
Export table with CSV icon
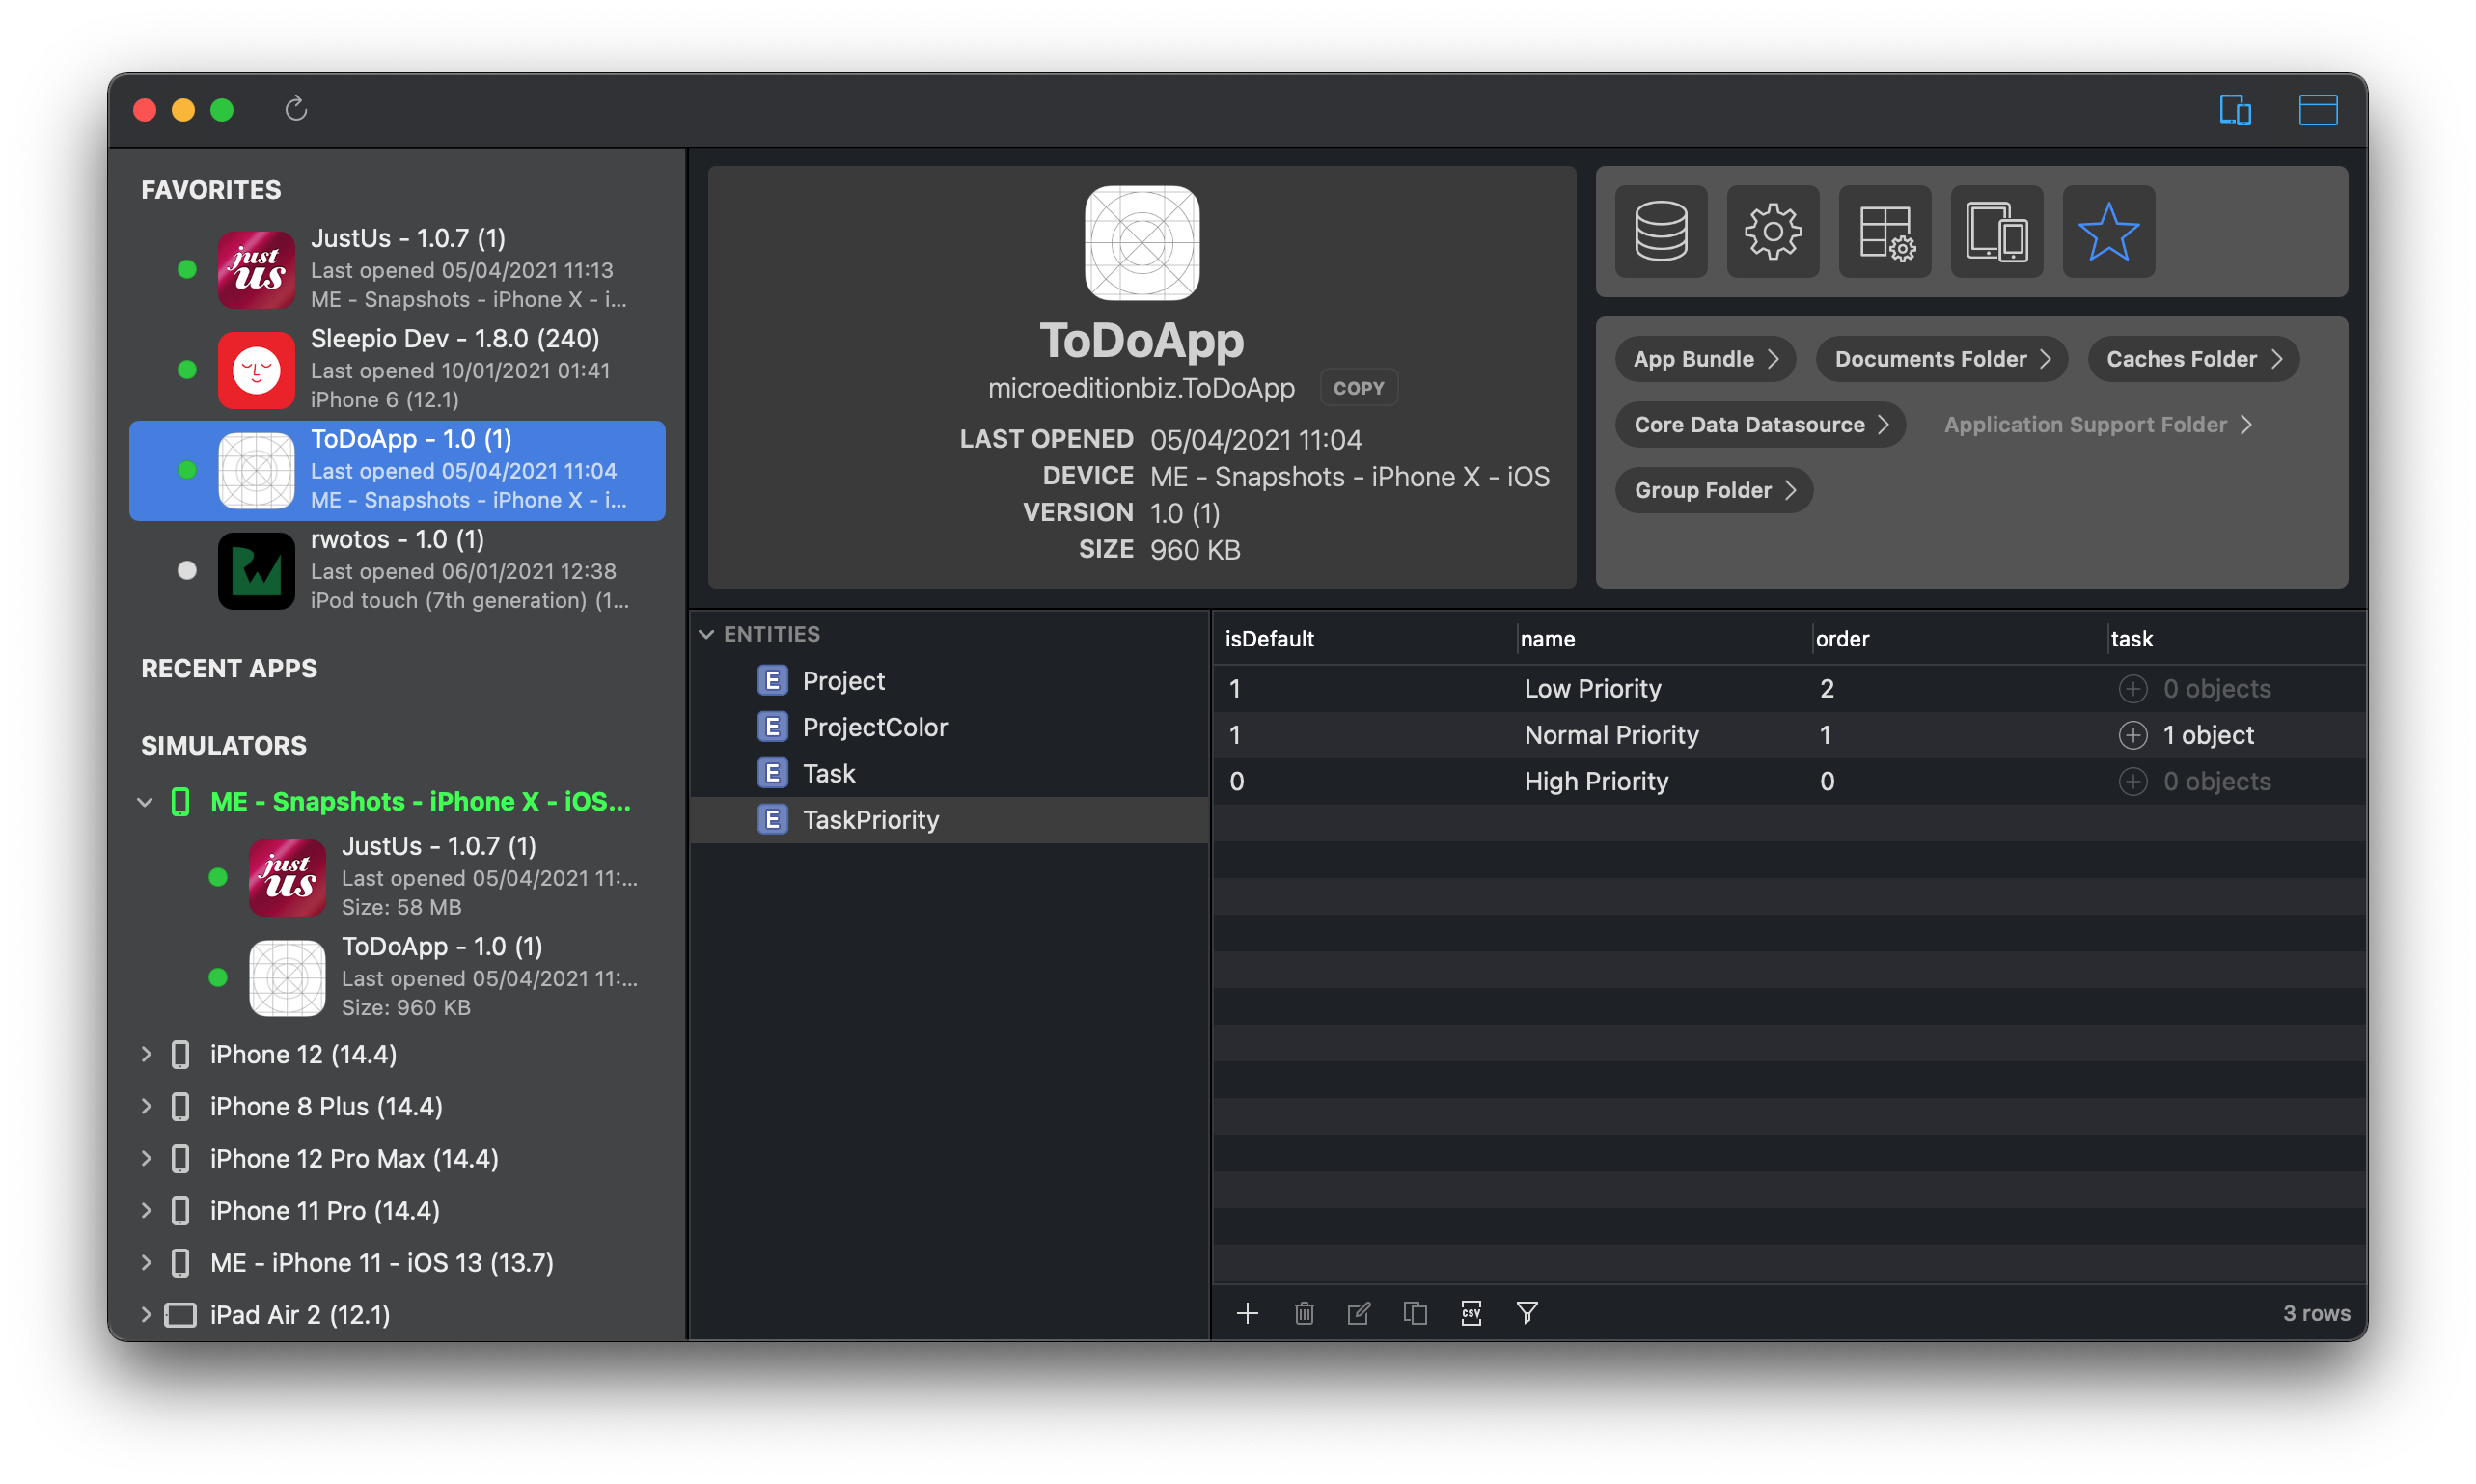[1471, 1313]
